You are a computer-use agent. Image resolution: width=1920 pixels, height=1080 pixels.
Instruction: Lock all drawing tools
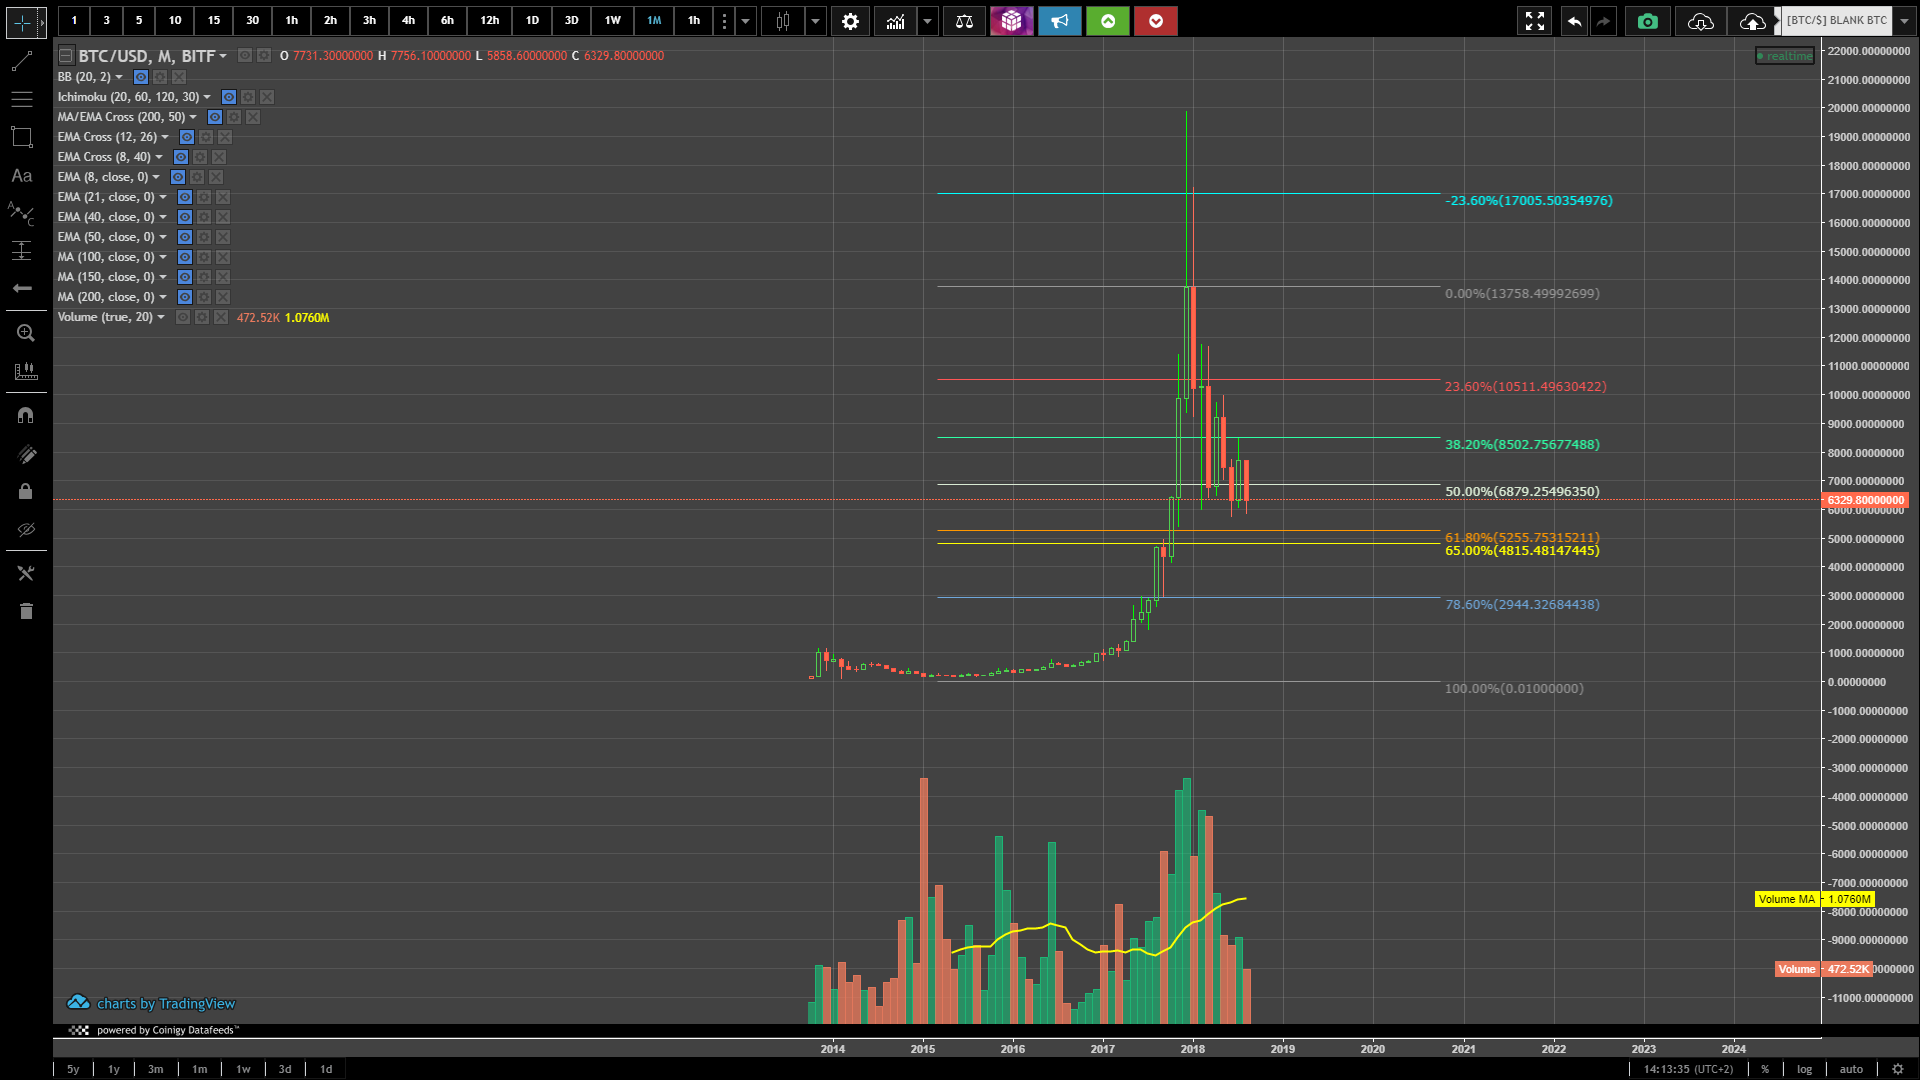[x=26, y=491]
